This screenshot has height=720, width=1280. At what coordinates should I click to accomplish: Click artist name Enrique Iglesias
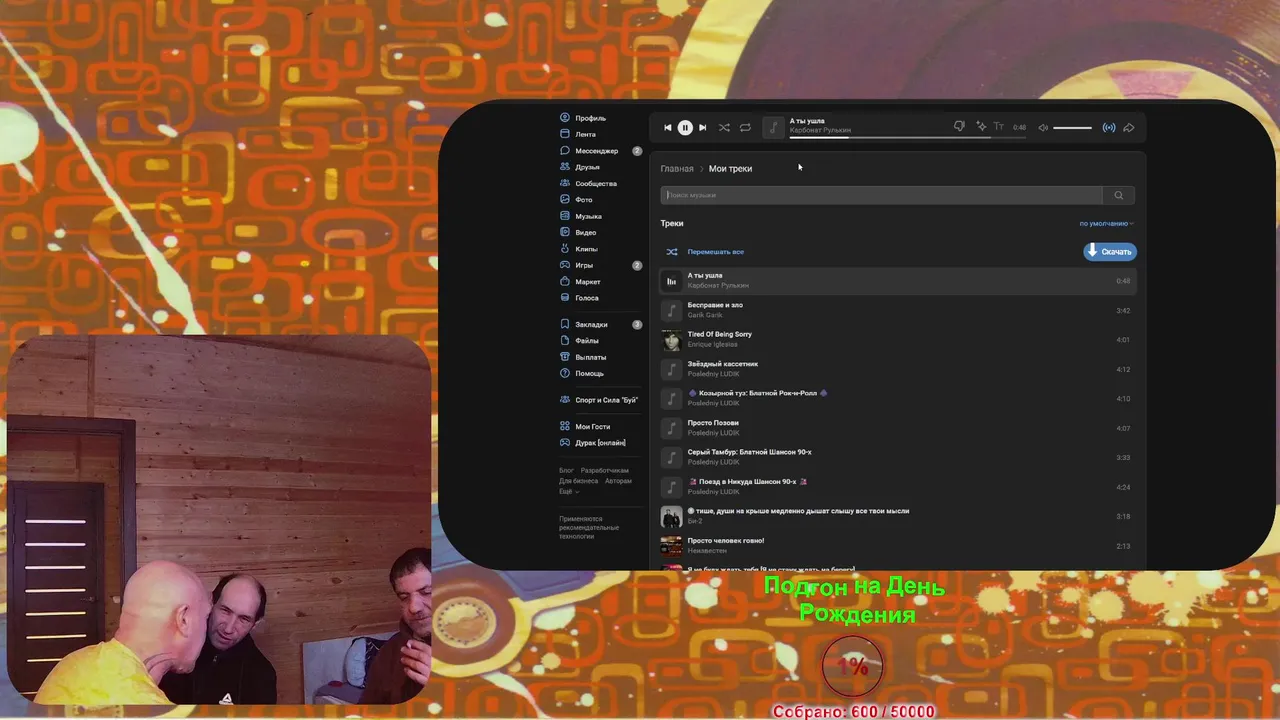(712, 345)
